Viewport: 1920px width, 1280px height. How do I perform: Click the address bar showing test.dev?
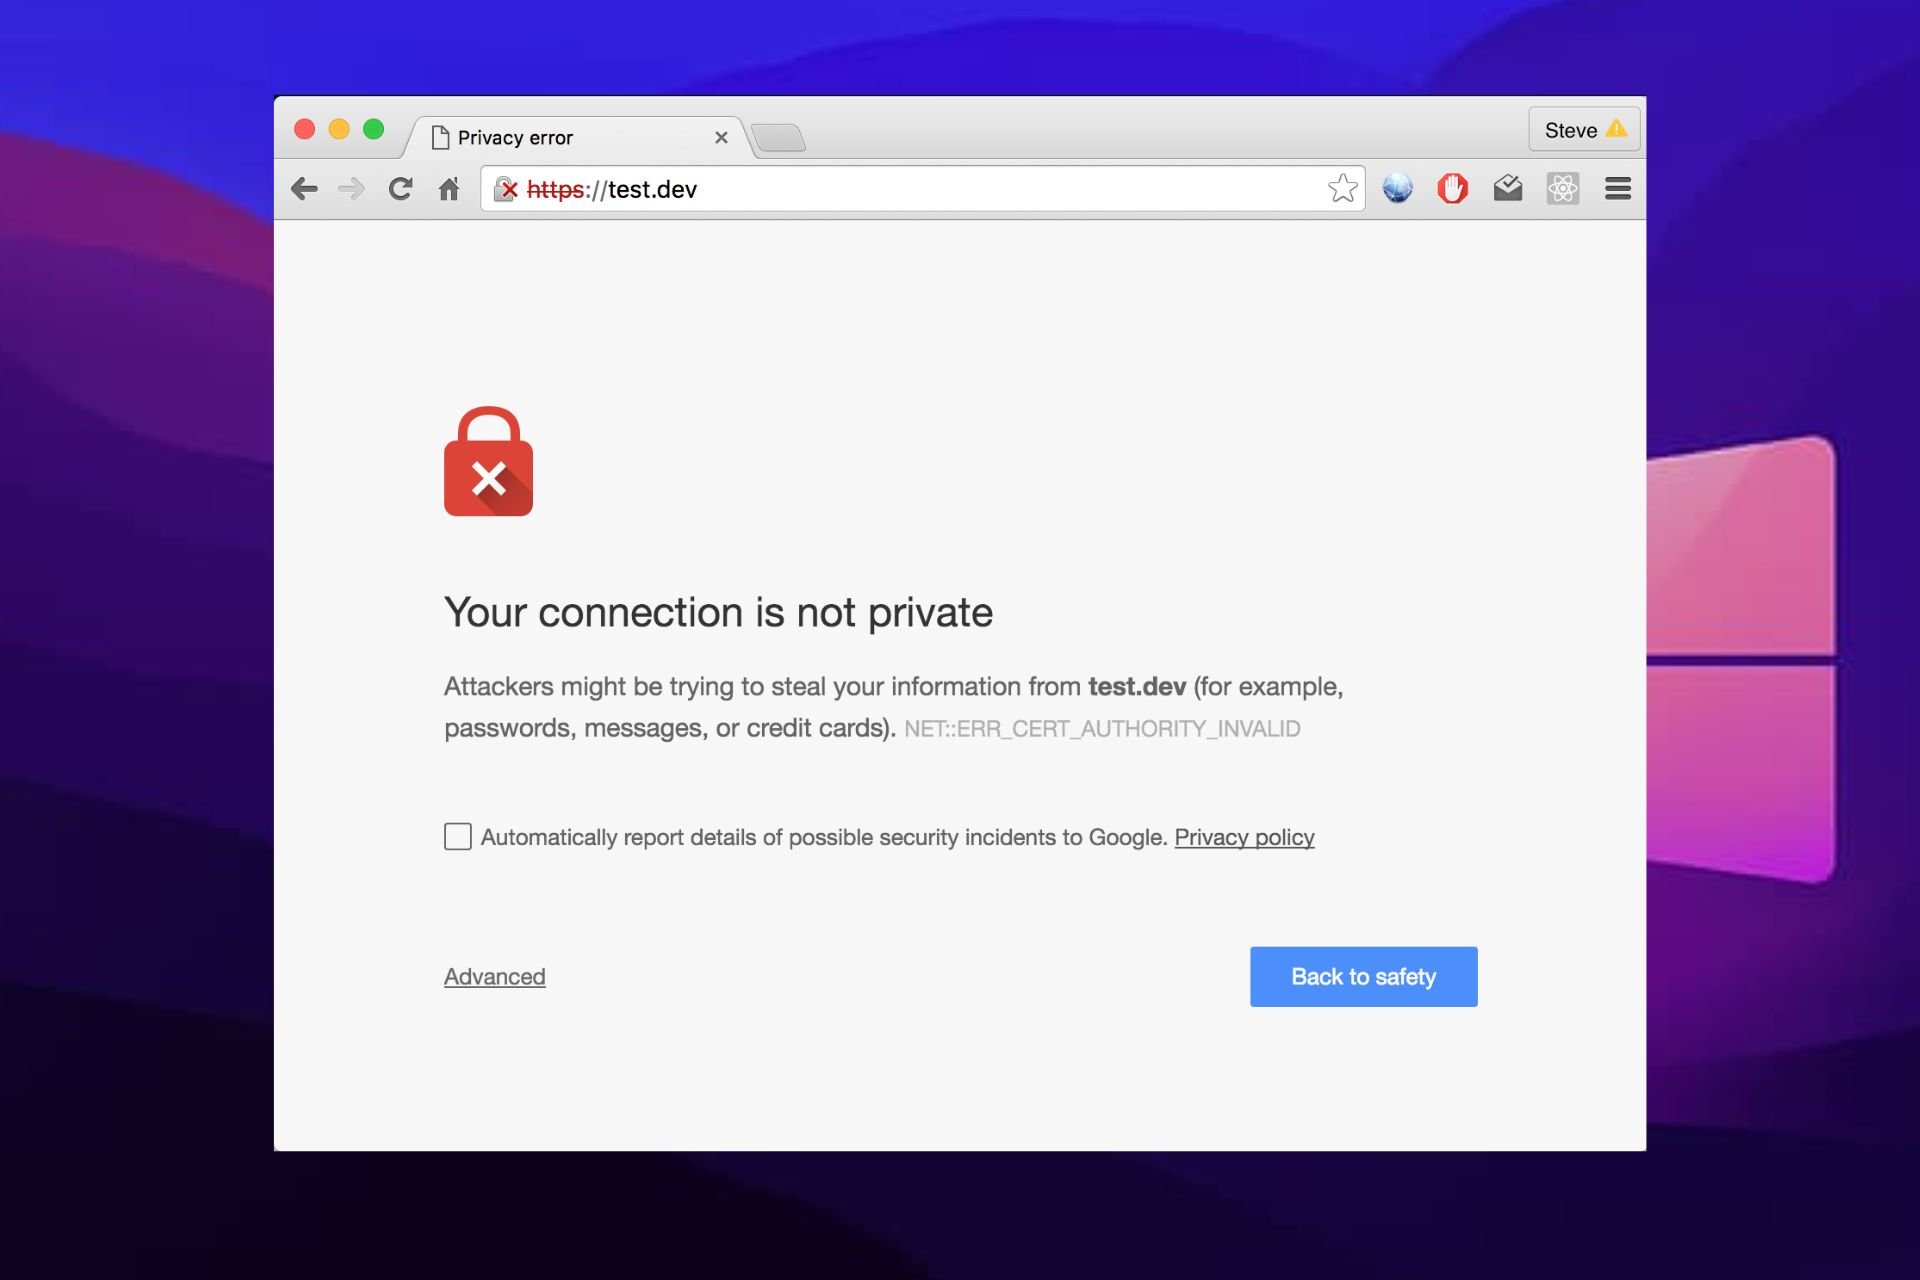(x=920, y=189)
